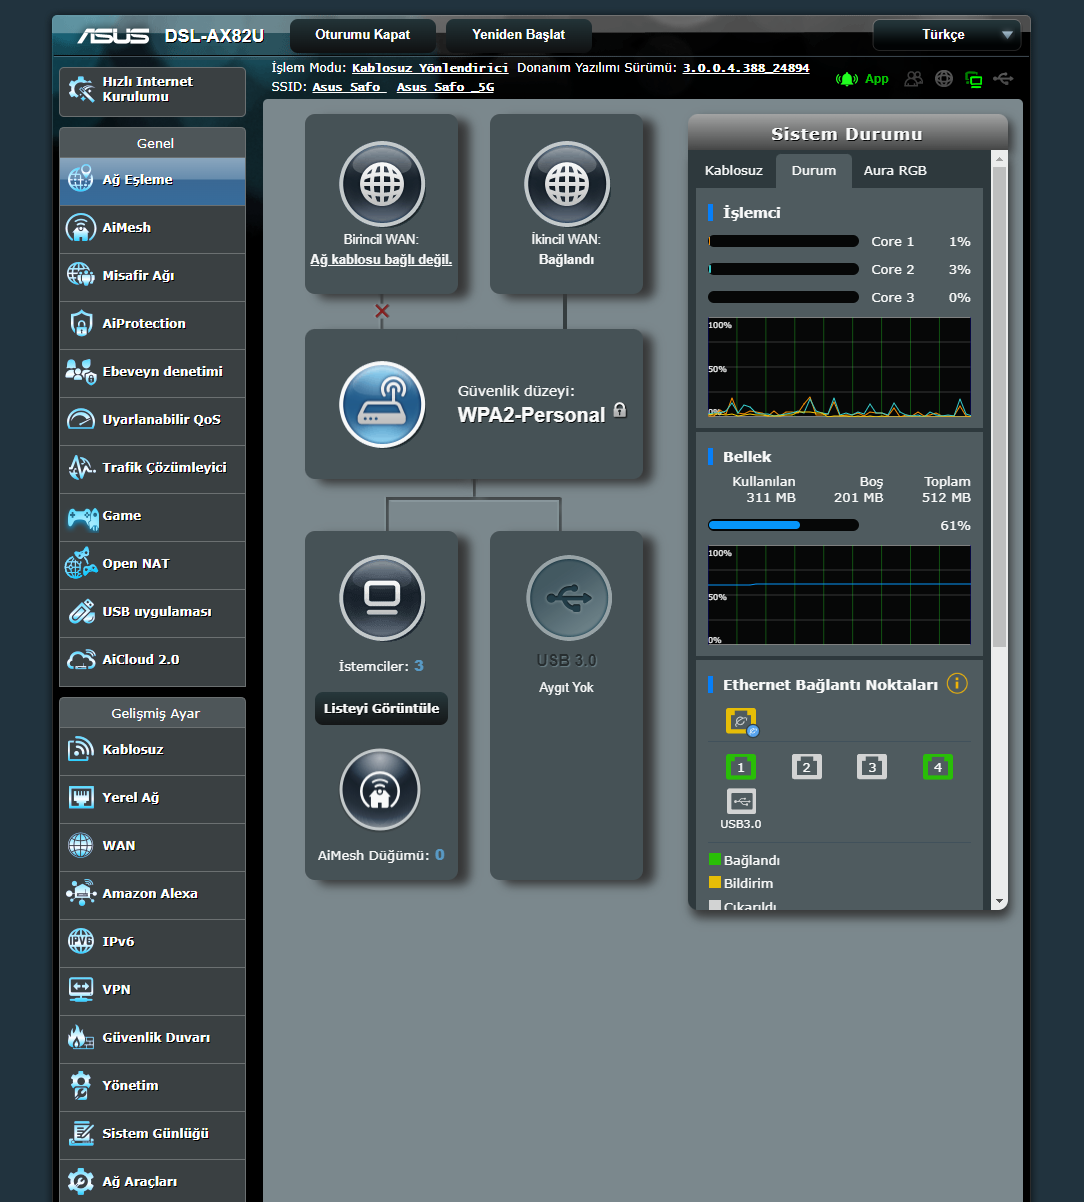Click Listeyi Görüntüle button
This screenshot has height=1202, width=1084.
(x=382, y=709)
